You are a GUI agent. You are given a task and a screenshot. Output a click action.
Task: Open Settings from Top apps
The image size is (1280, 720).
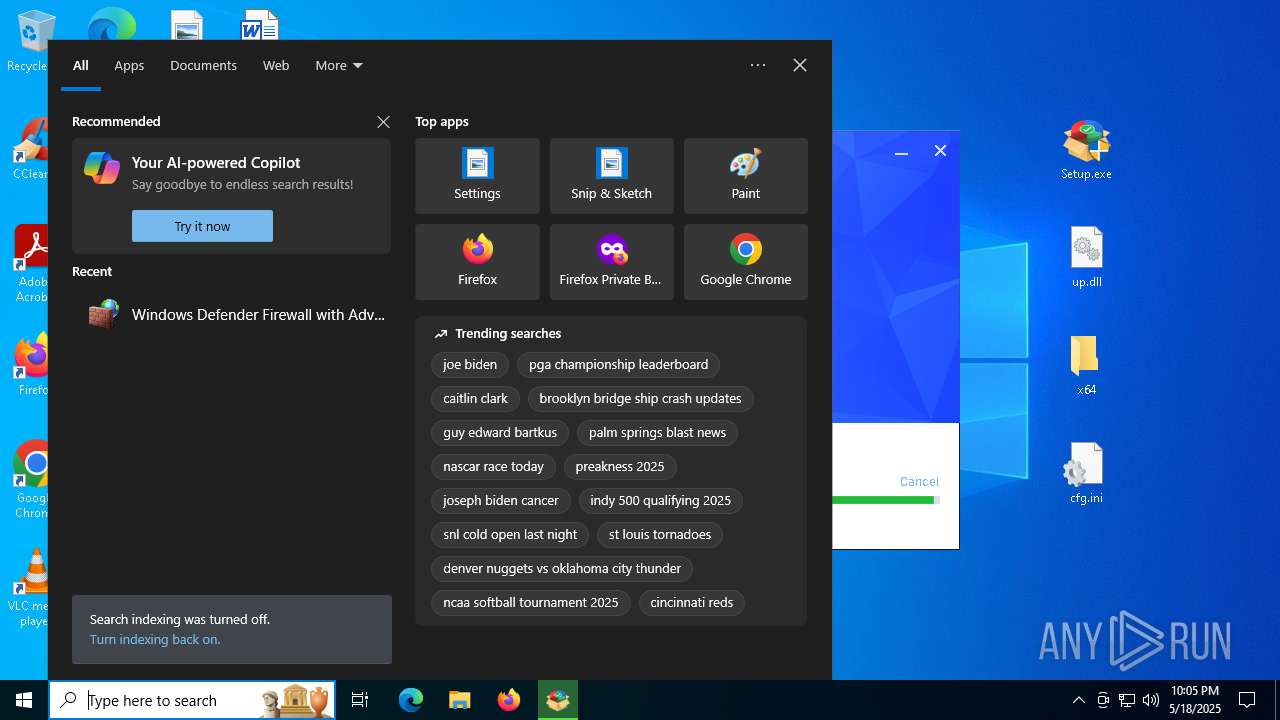(x=477, y=176)
